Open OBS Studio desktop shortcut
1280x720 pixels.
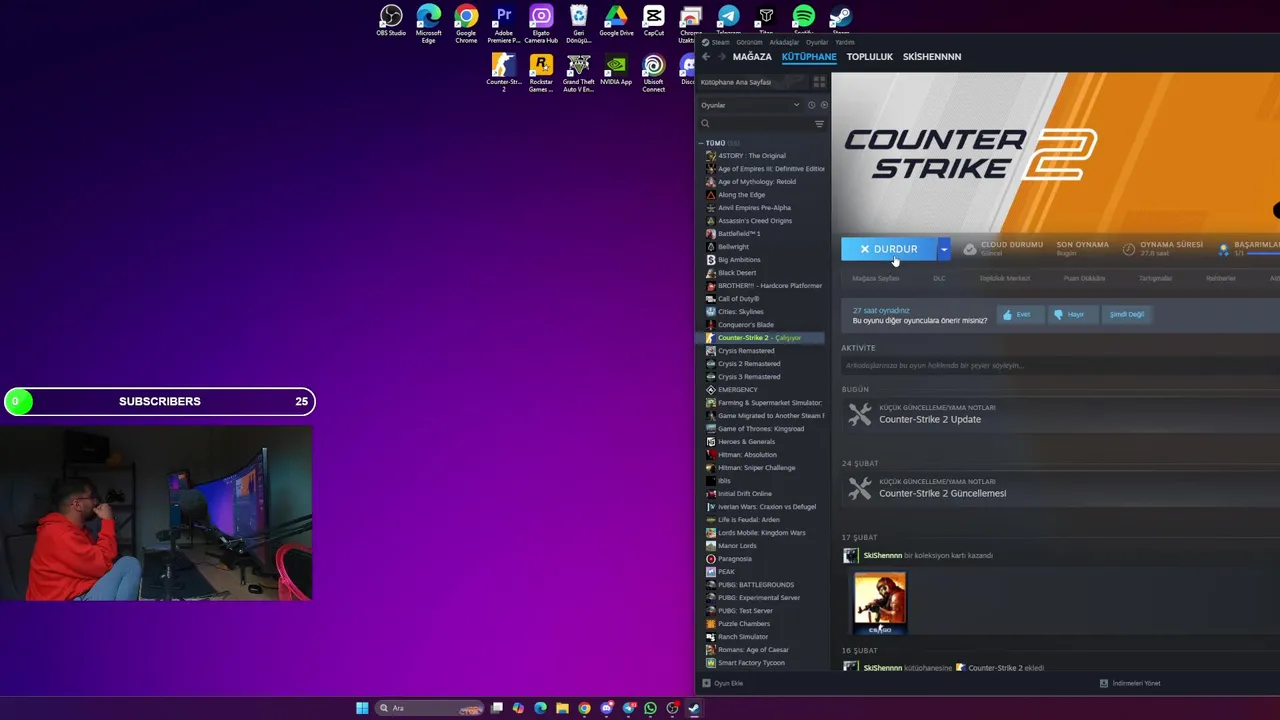click(x=391, y=21)
